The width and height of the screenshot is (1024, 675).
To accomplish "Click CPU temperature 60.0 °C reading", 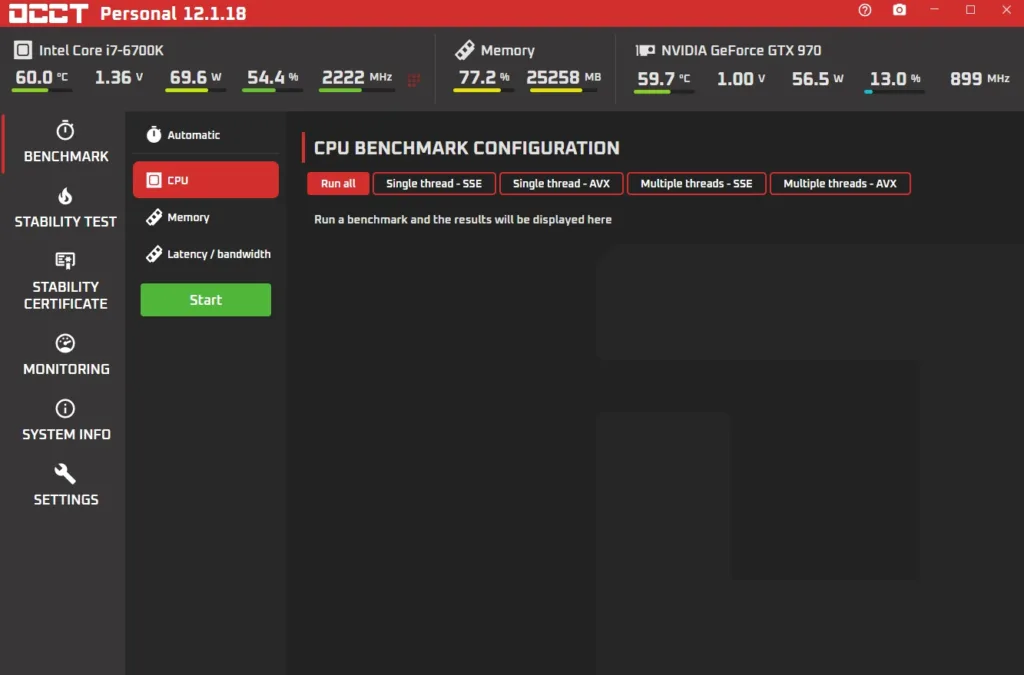I will [41, 78].
